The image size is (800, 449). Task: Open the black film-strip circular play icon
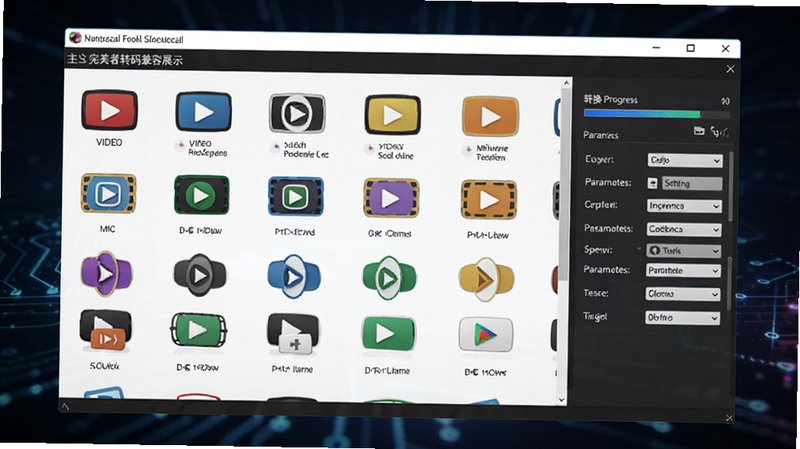pyautogui.click(x=297, y=113)
